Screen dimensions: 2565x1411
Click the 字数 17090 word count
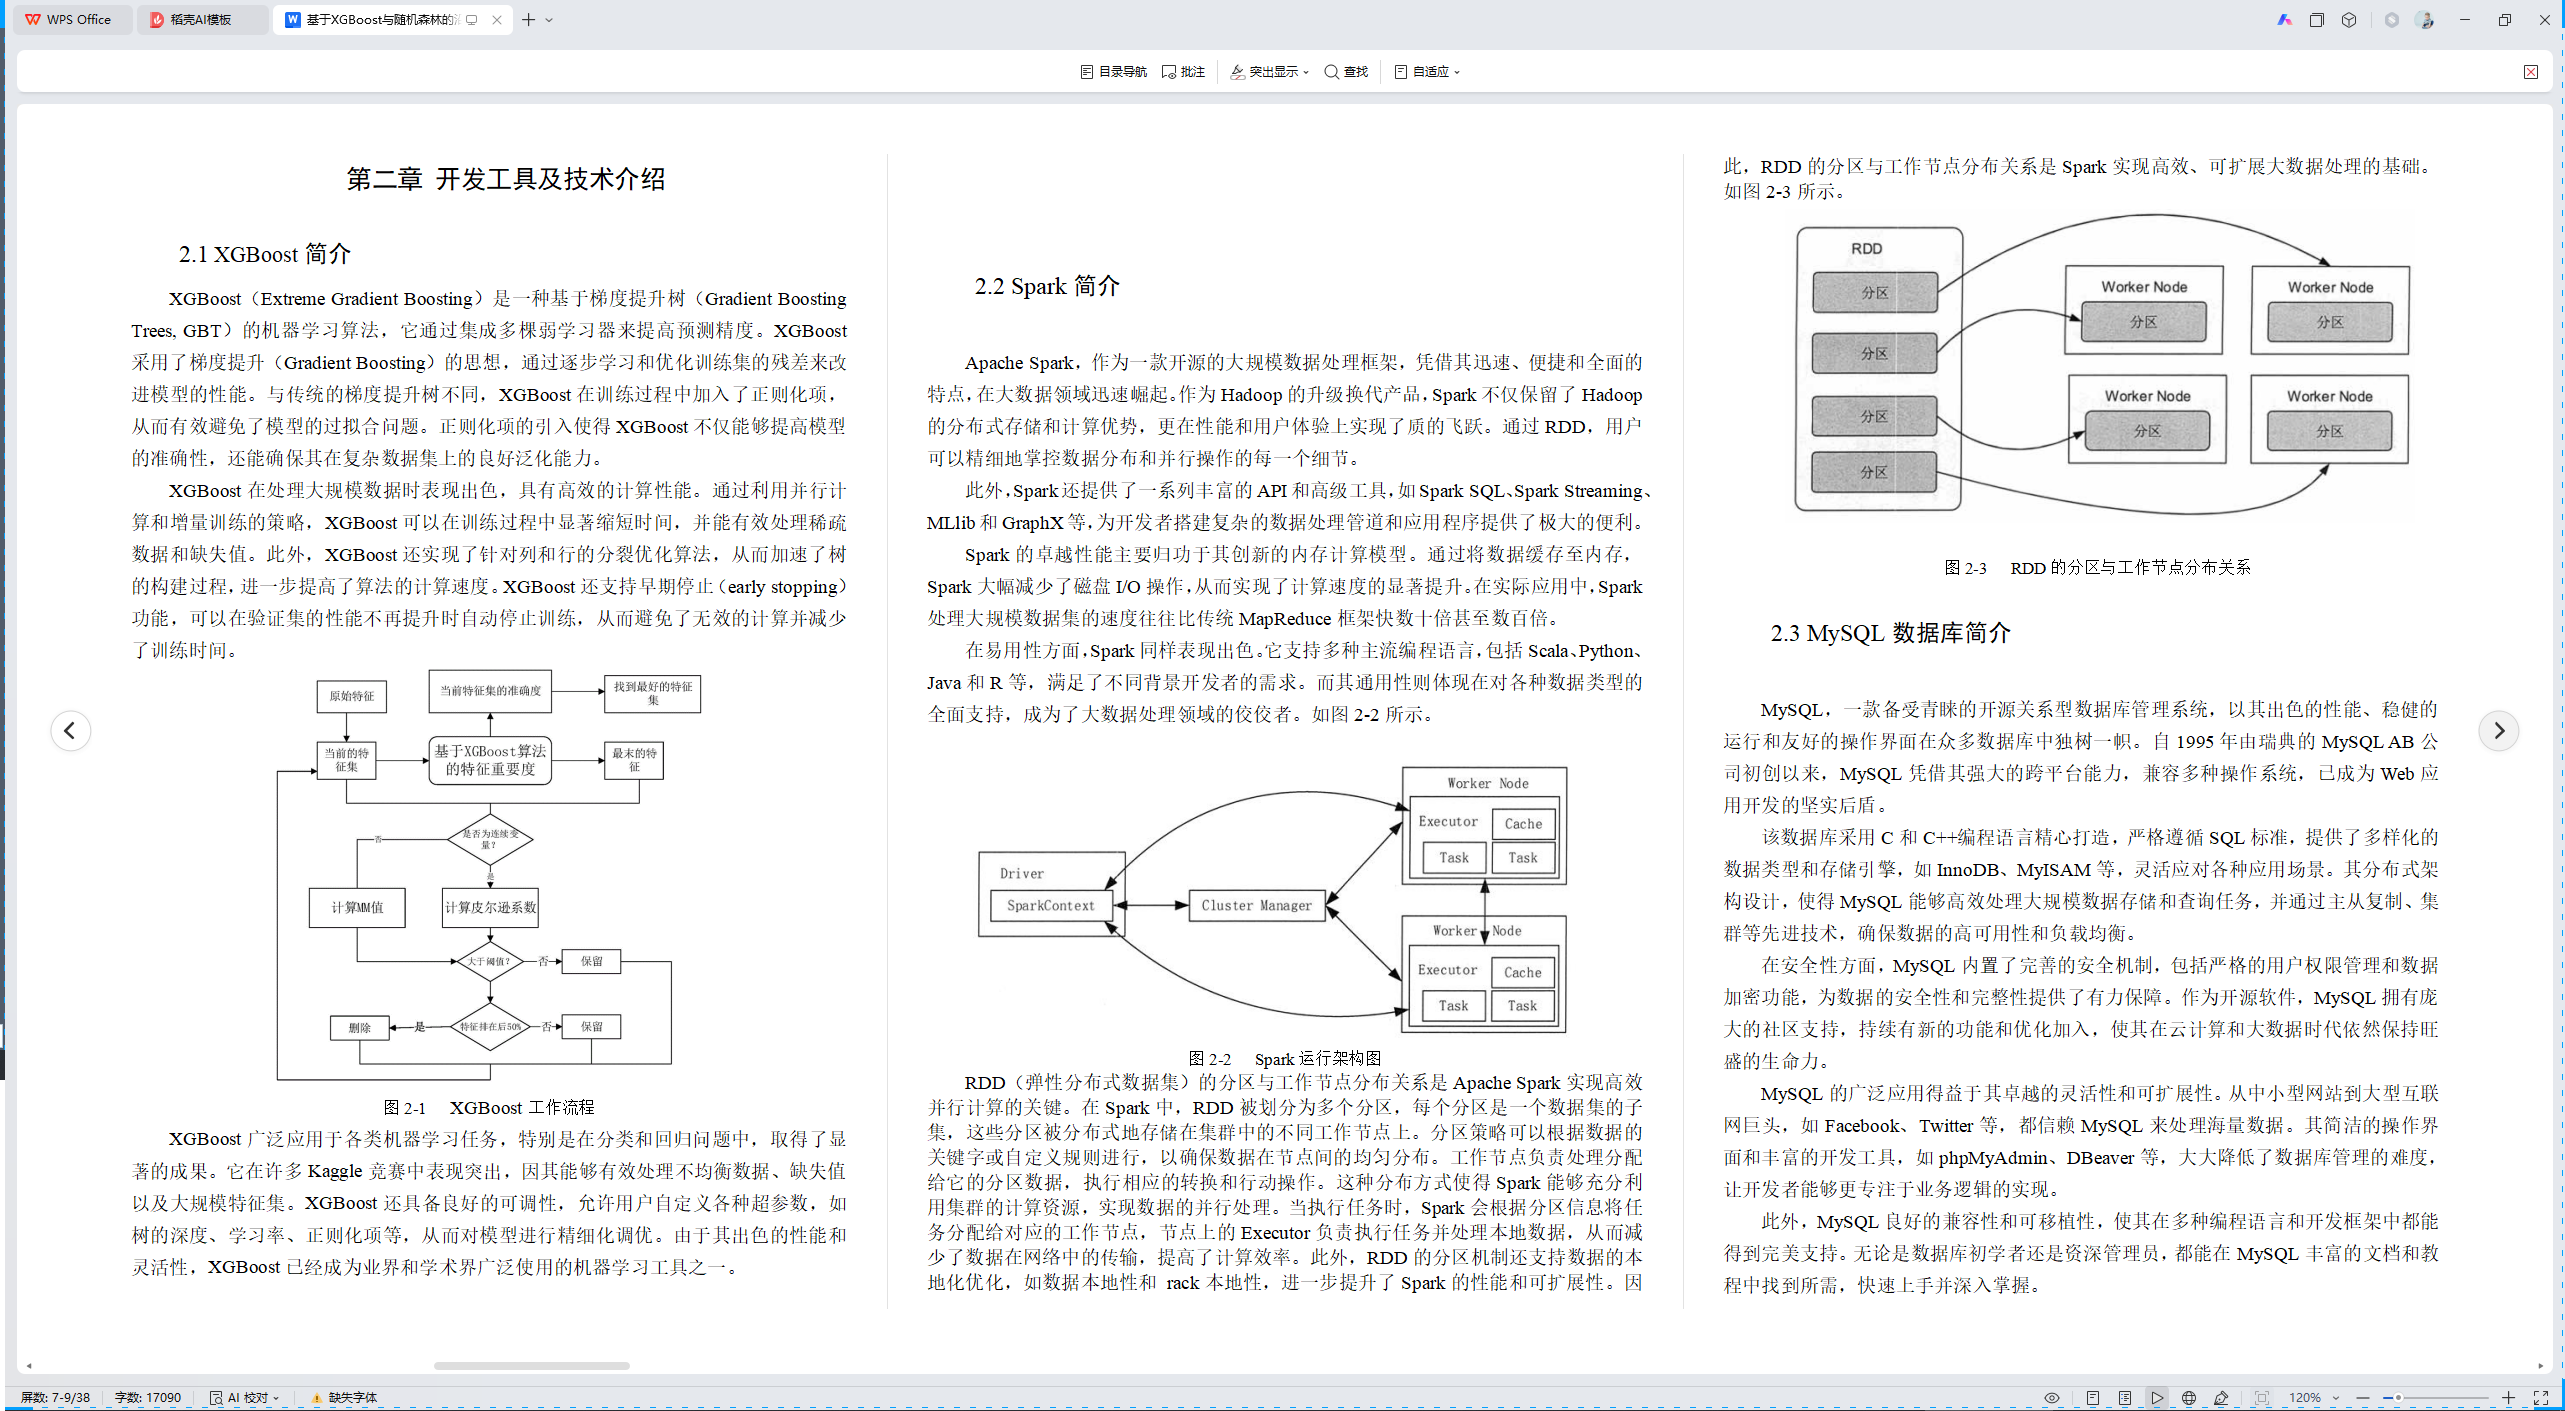click(x=148, y=1398)
